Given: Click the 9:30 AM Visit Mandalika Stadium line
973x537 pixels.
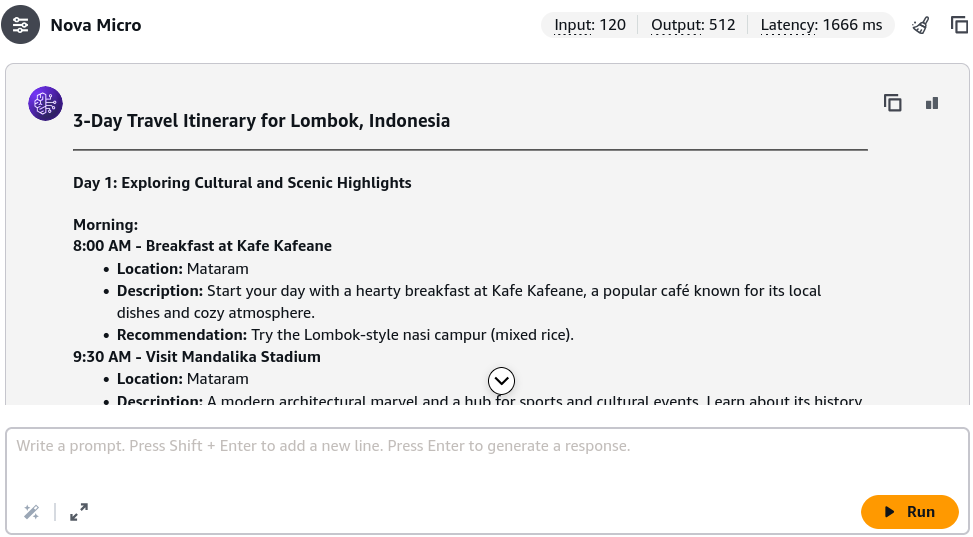Looking at the screenshot, I should (197, 357).
